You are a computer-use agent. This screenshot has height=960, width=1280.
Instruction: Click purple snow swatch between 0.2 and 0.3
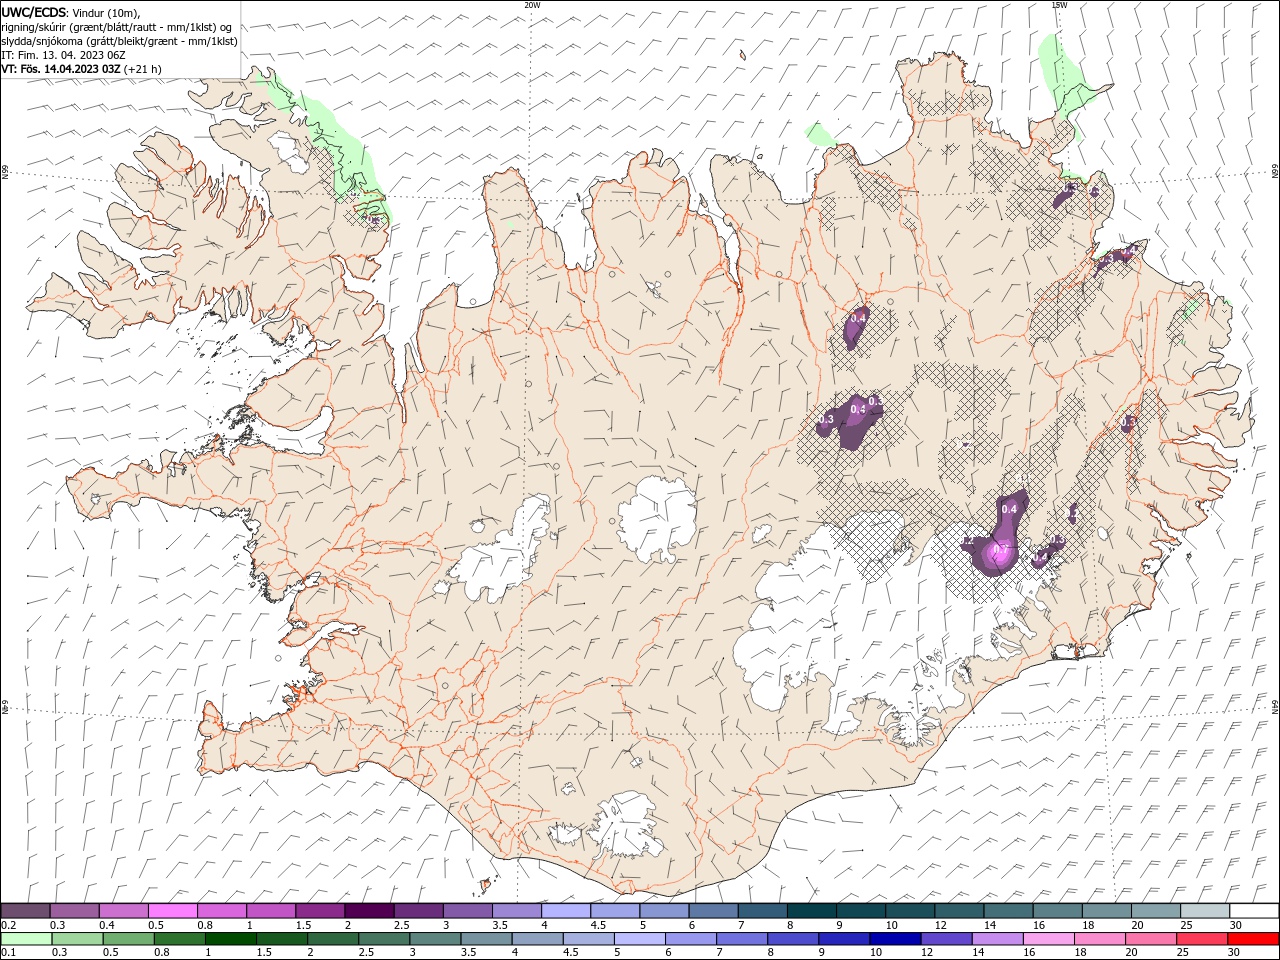coord(25,911)
